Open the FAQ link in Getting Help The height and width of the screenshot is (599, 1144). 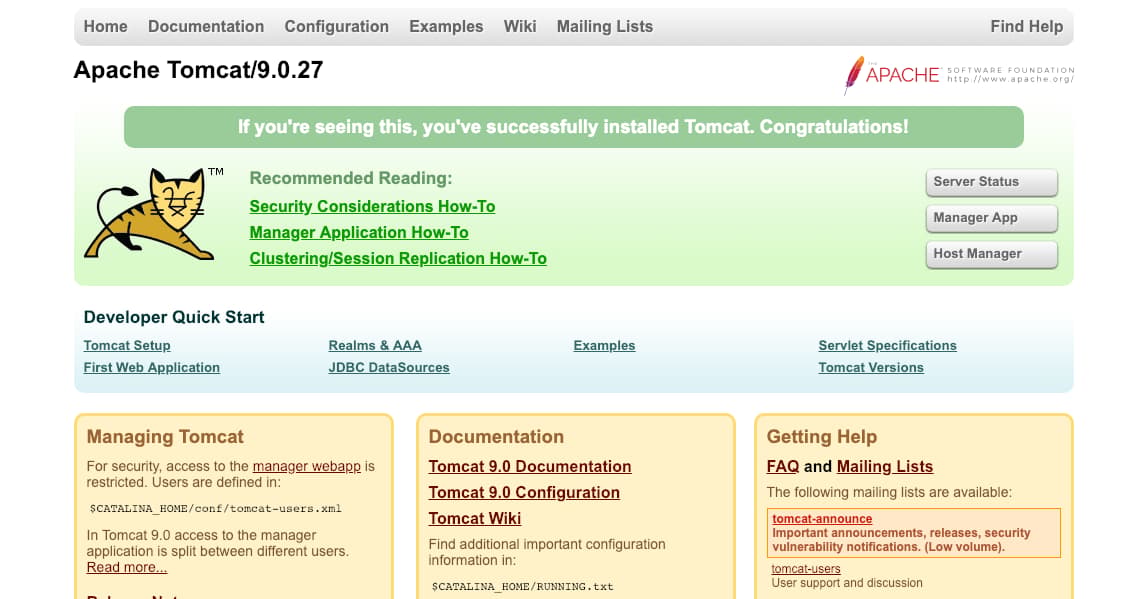click(783, 466)
